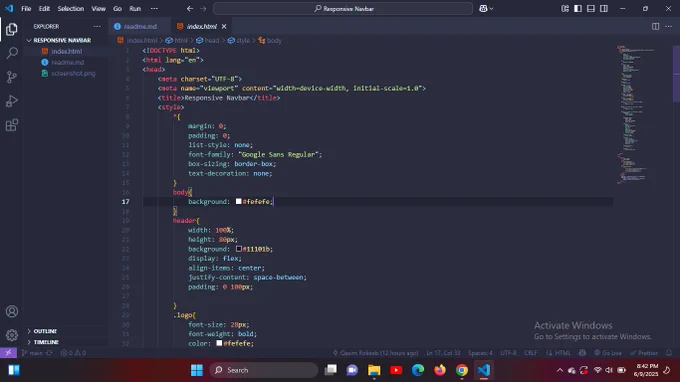Click the split editor right icon

655,26
